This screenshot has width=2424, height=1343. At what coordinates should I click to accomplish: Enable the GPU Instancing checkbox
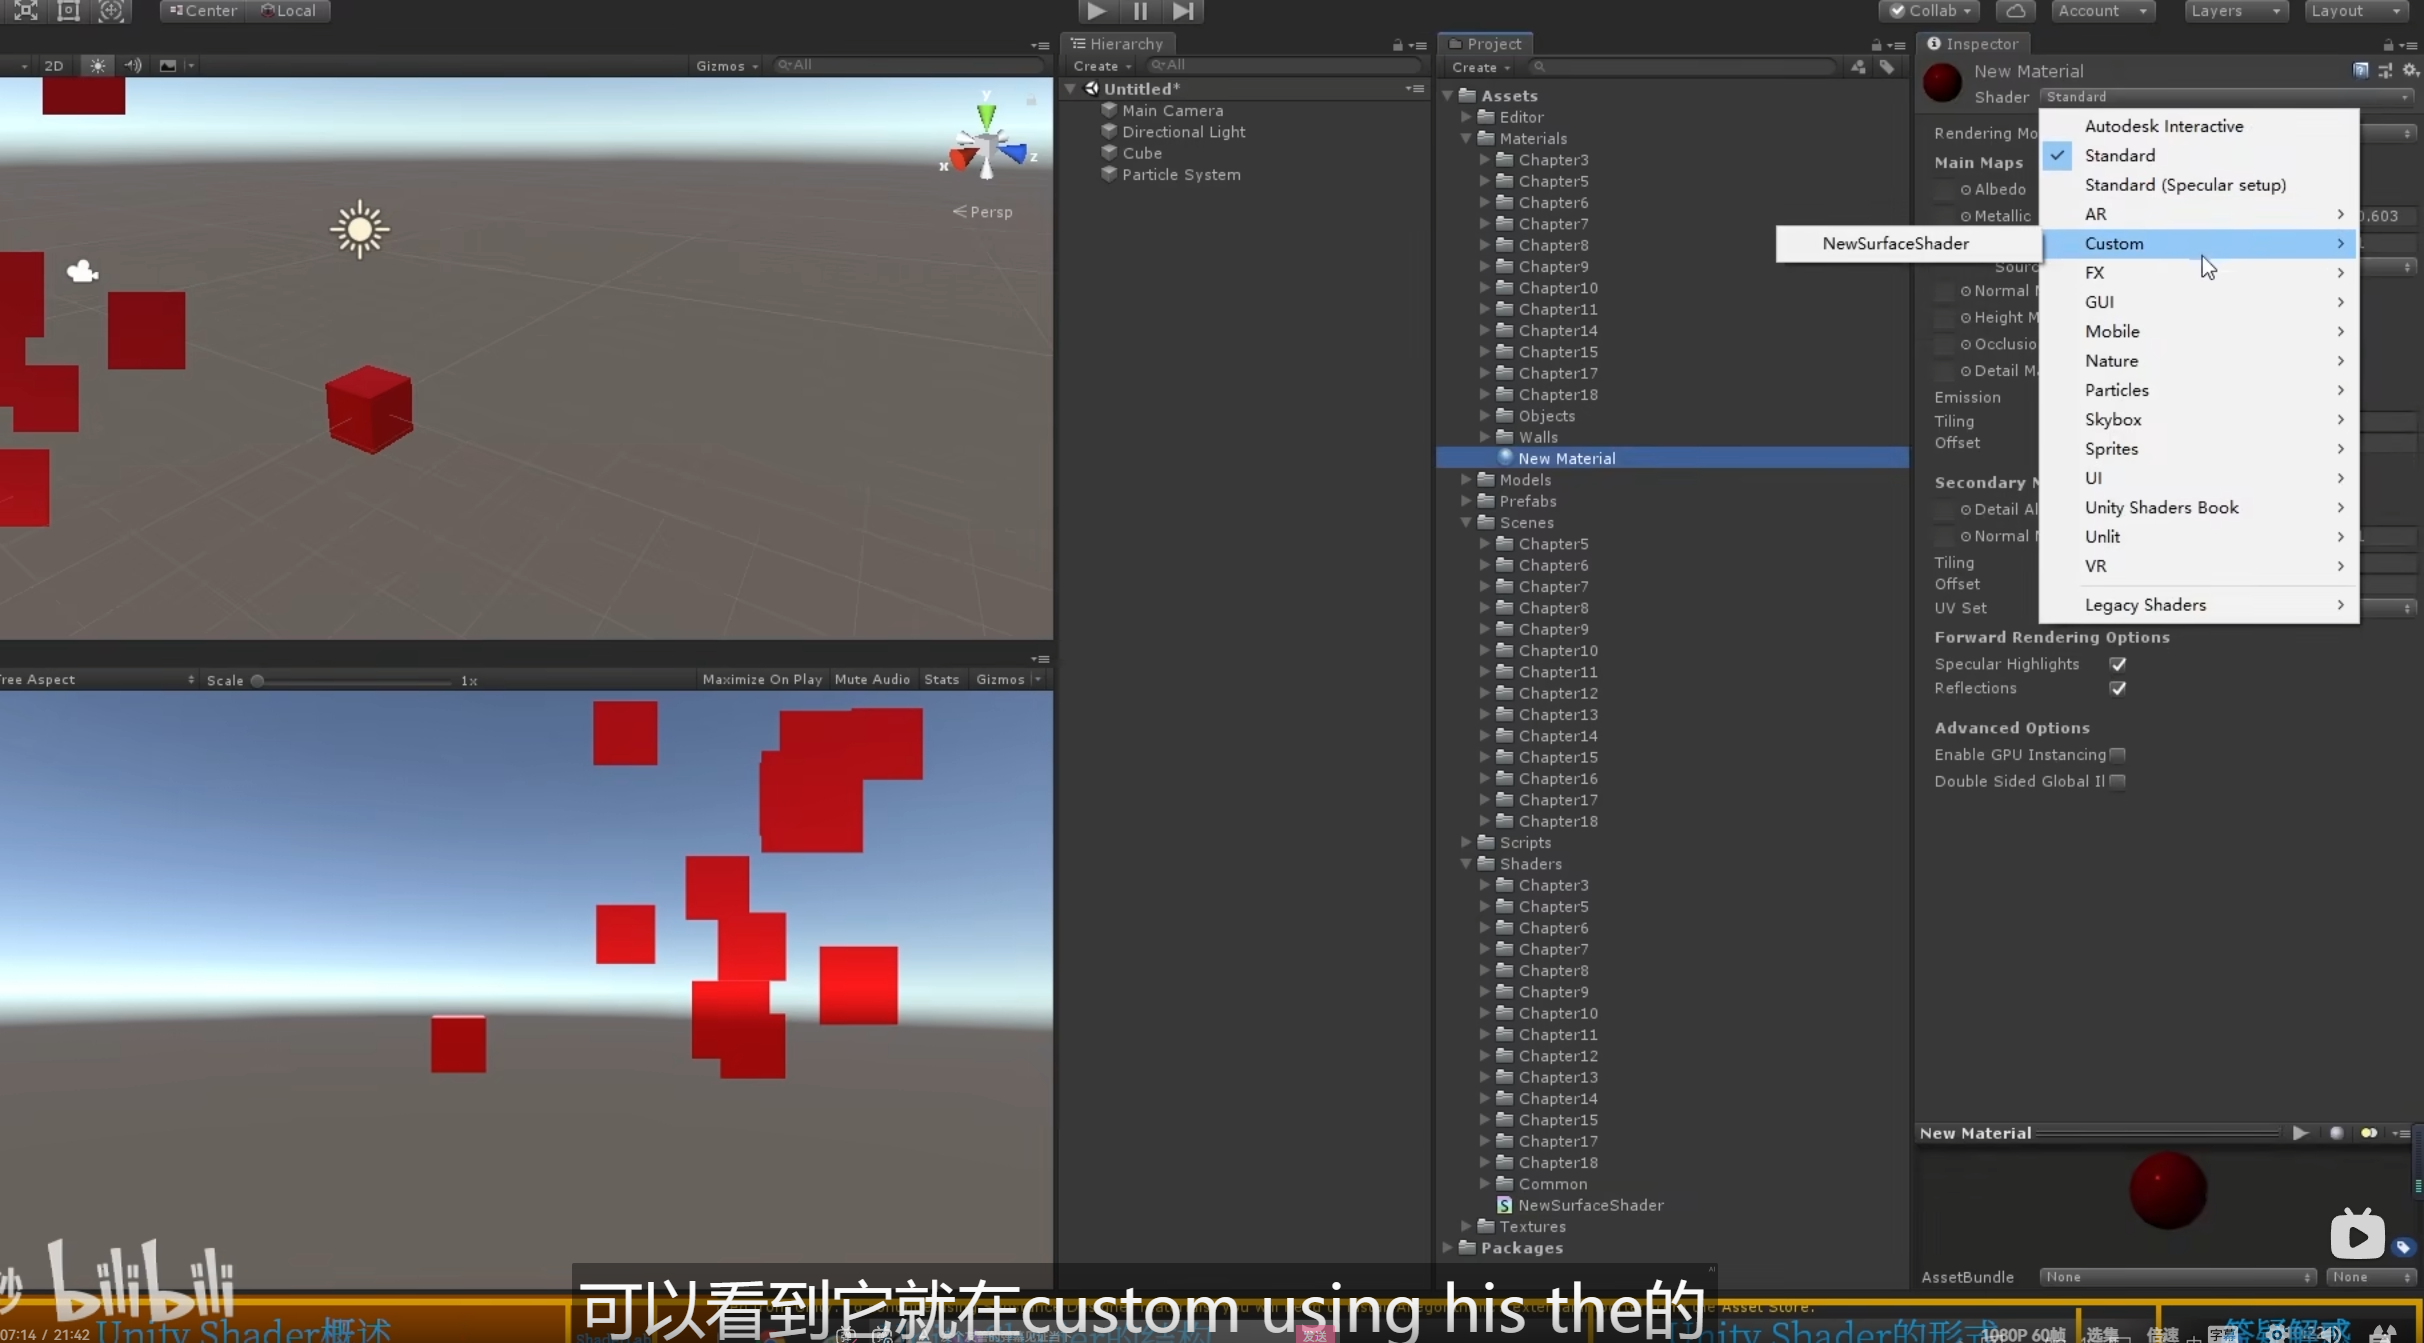pos(2117,755)
